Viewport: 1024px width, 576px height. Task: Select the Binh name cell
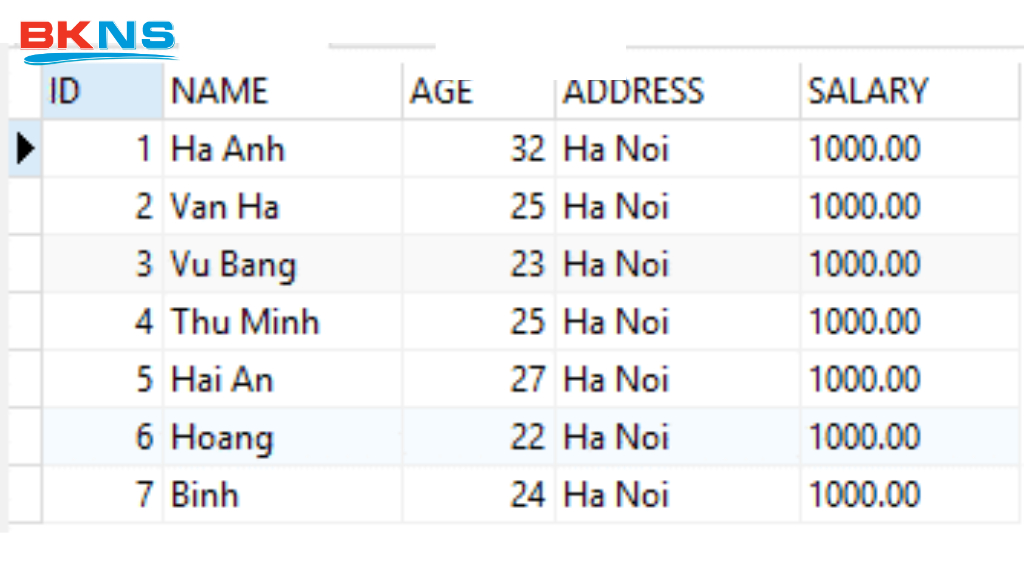[281, 495]
